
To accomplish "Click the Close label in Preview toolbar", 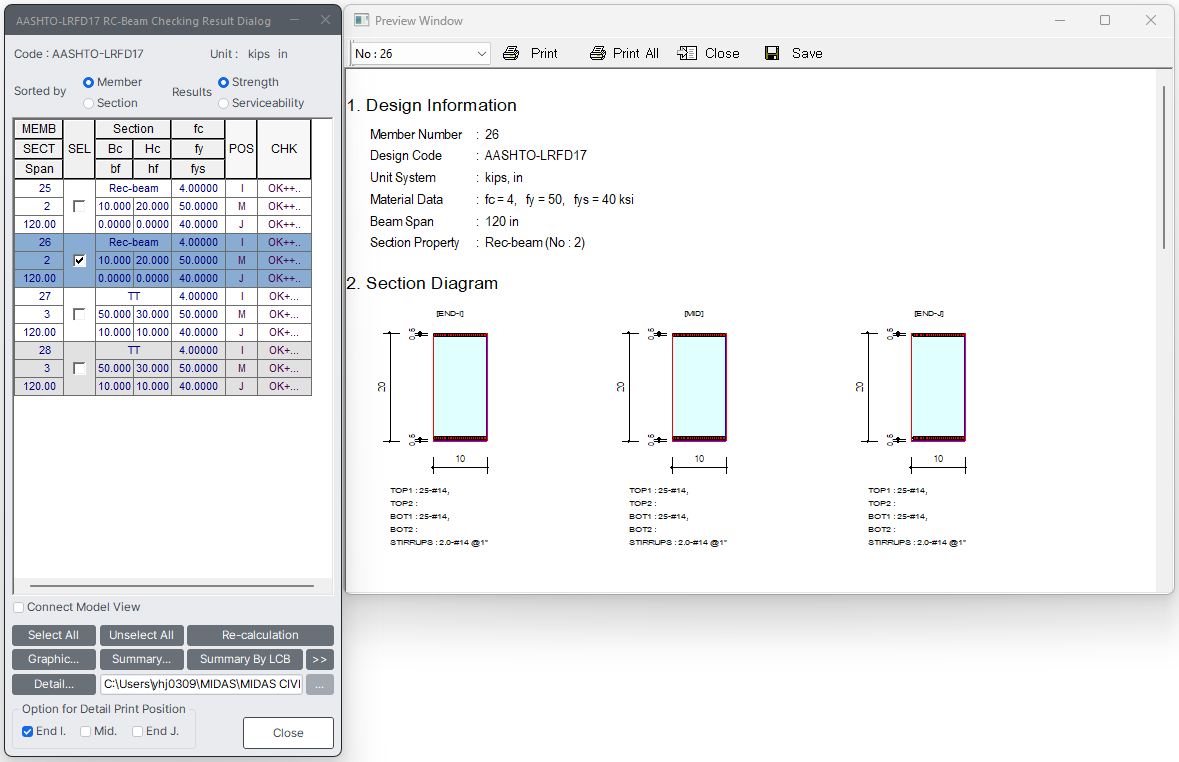I will click(x=722, y=53).
